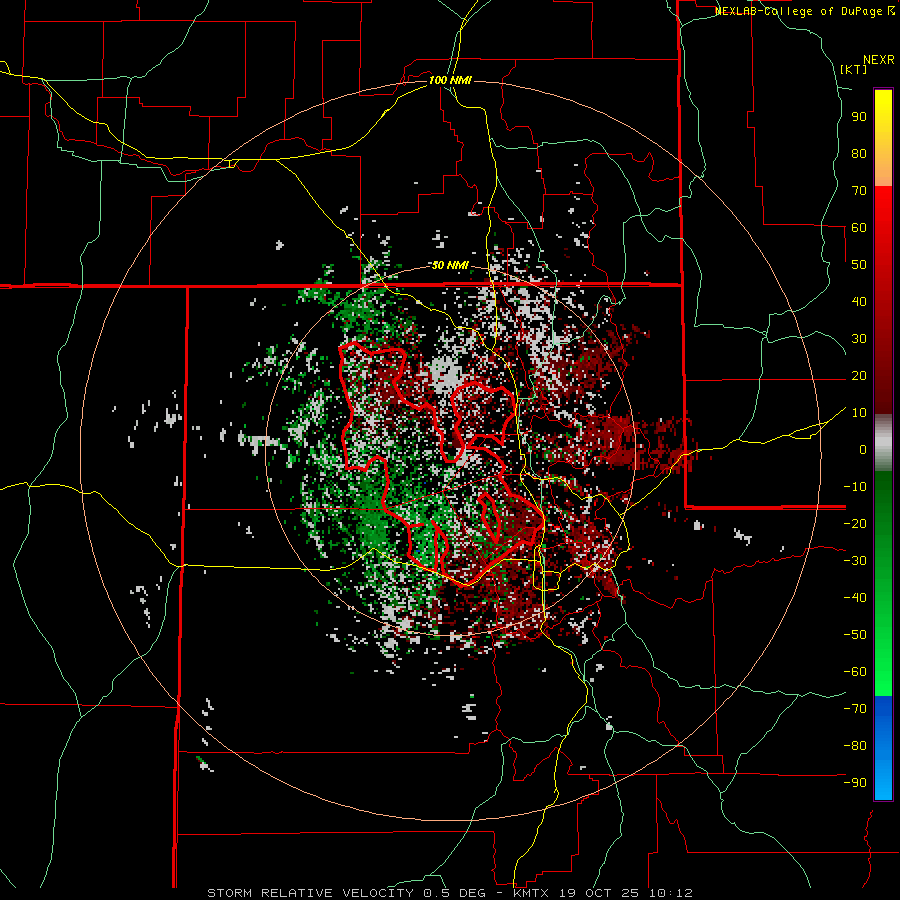Image resolution: width=900 pixels, height=900 pixels.
Task: Click the -50 value on velocity scale
Action: pos(855,635)
